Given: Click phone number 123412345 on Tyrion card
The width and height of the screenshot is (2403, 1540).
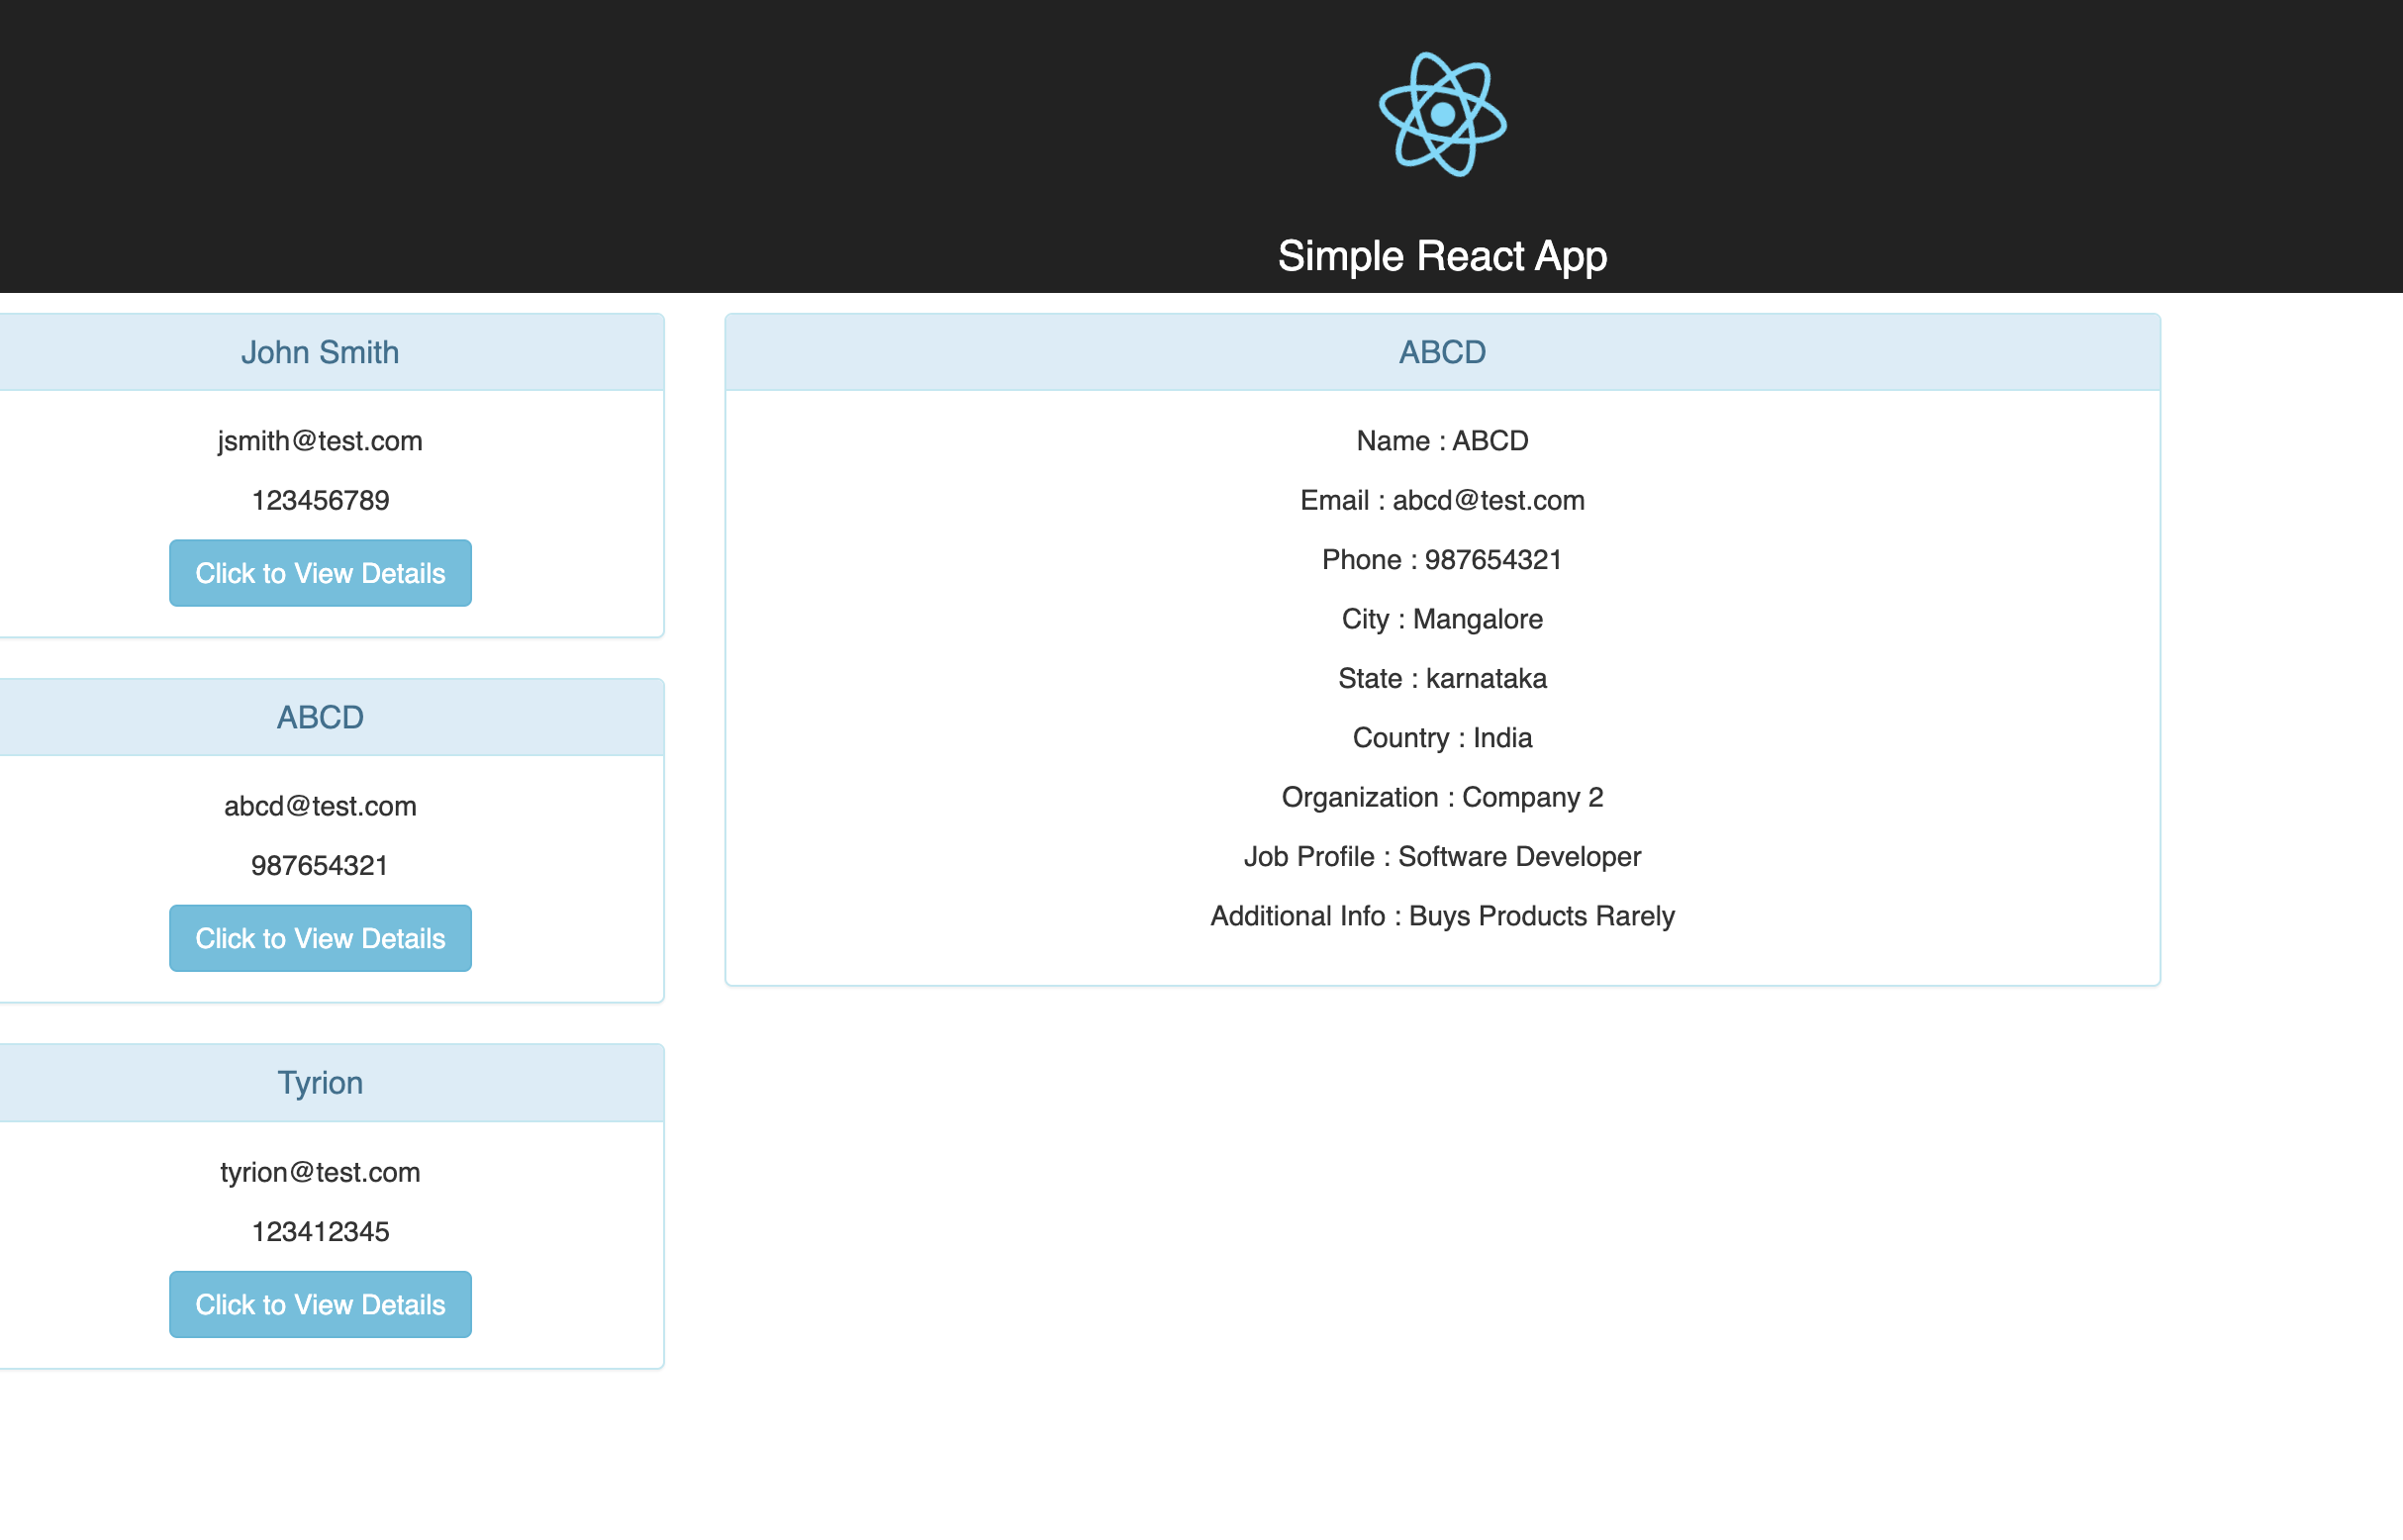Looking at the screenshot, I should [320, 1231].
